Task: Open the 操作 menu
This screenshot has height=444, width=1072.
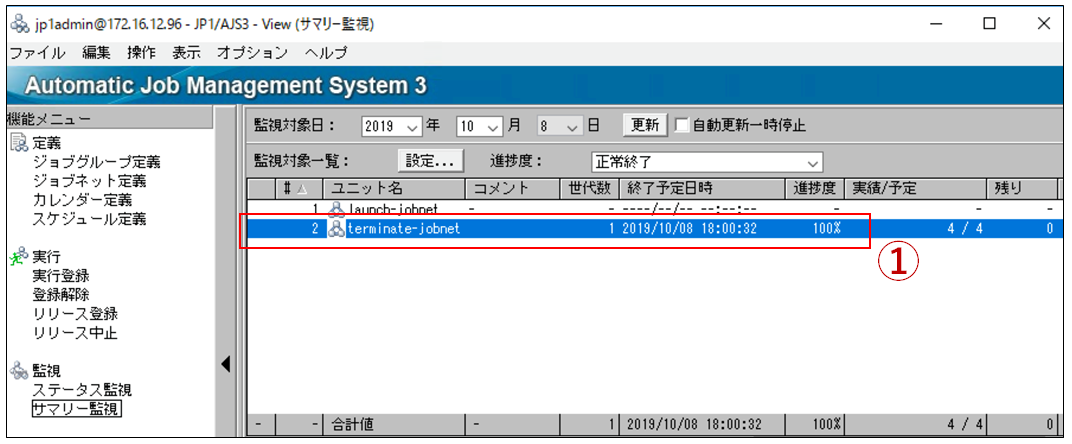Action: pyautogui.click(x=141, y=53)
